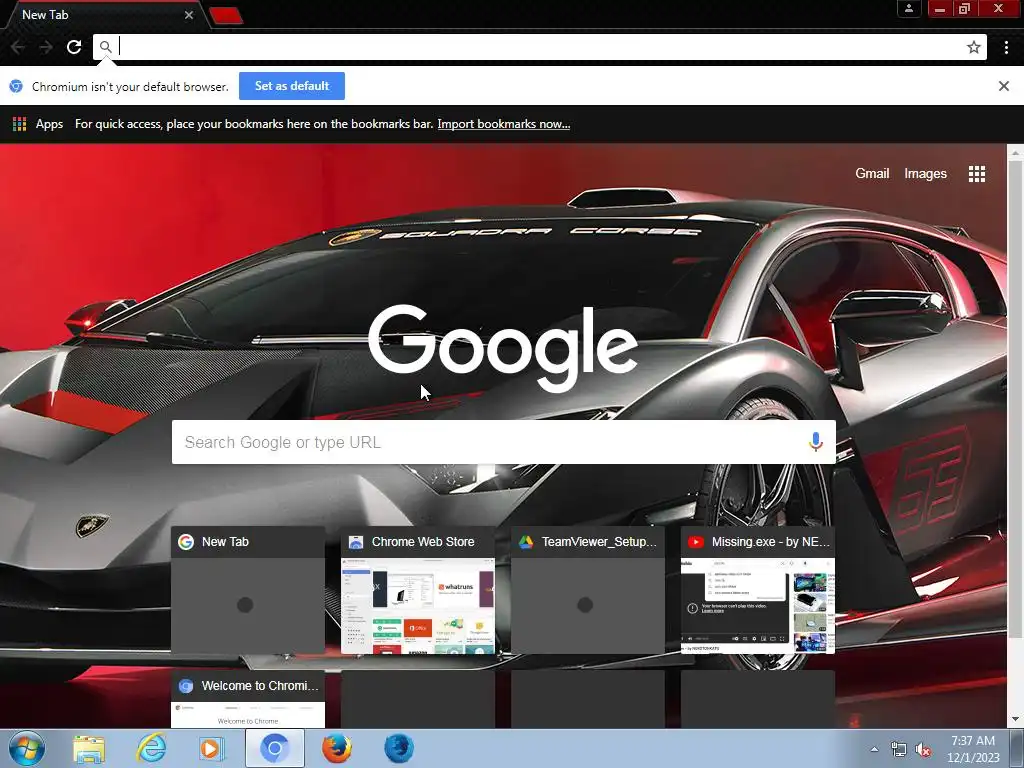Click the muted volume tray icon
Viewport: 1024px width, 768px height.
[923, 750]
